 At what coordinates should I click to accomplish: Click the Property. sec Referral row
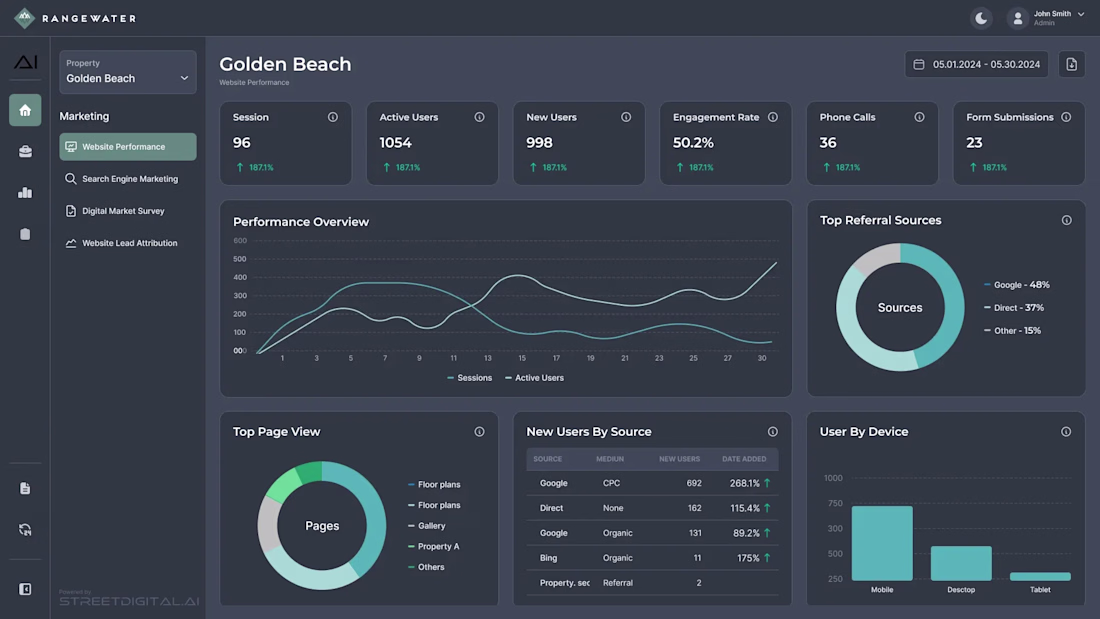(x=652, y=583)
